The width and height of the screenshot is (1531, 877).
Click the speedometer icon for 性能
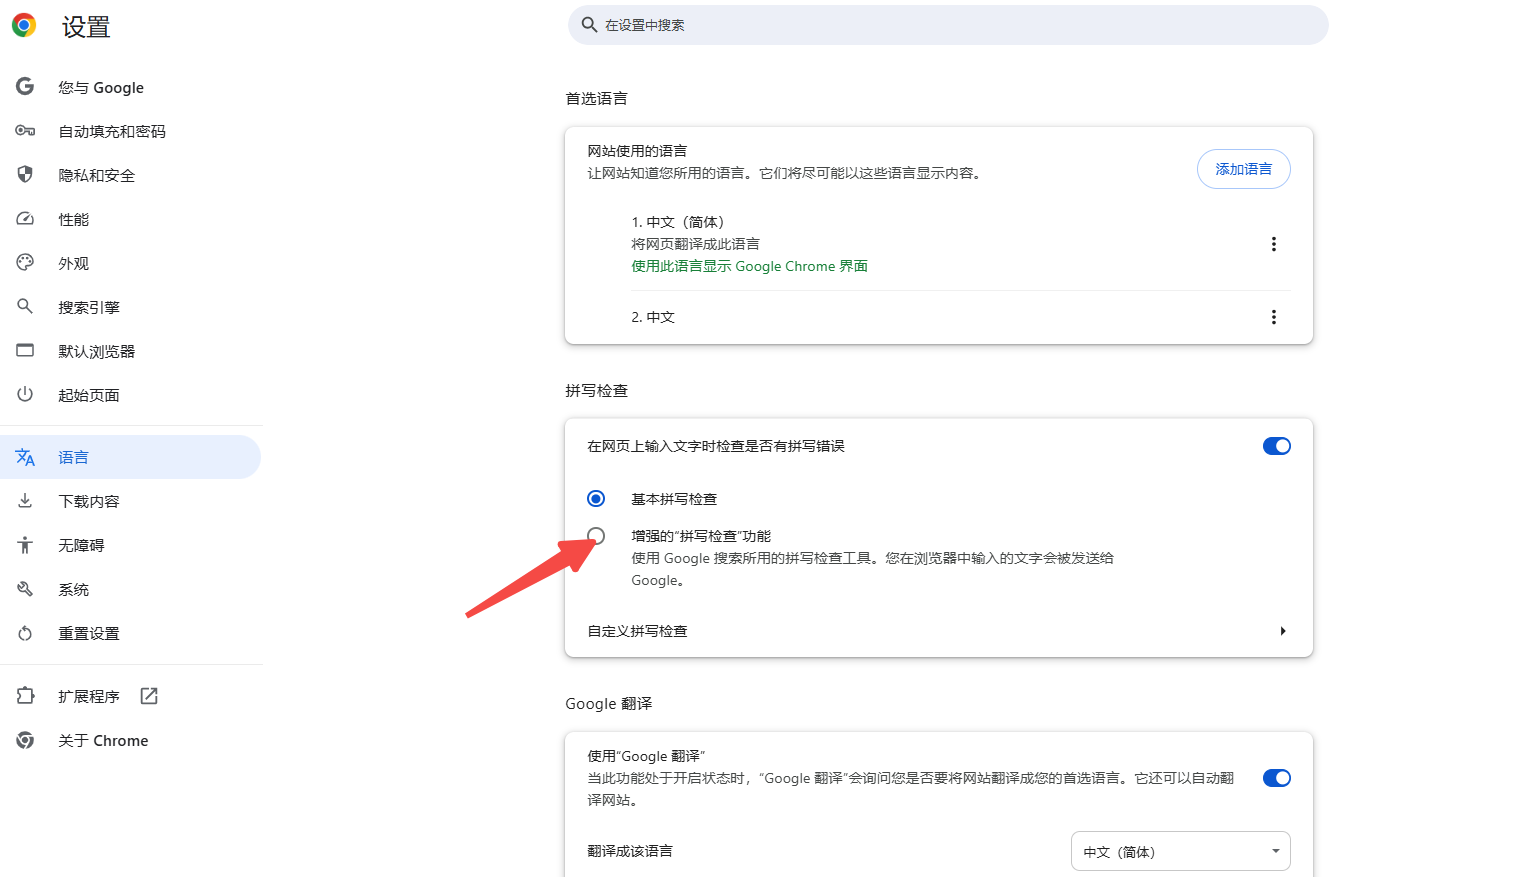point(25,219)
